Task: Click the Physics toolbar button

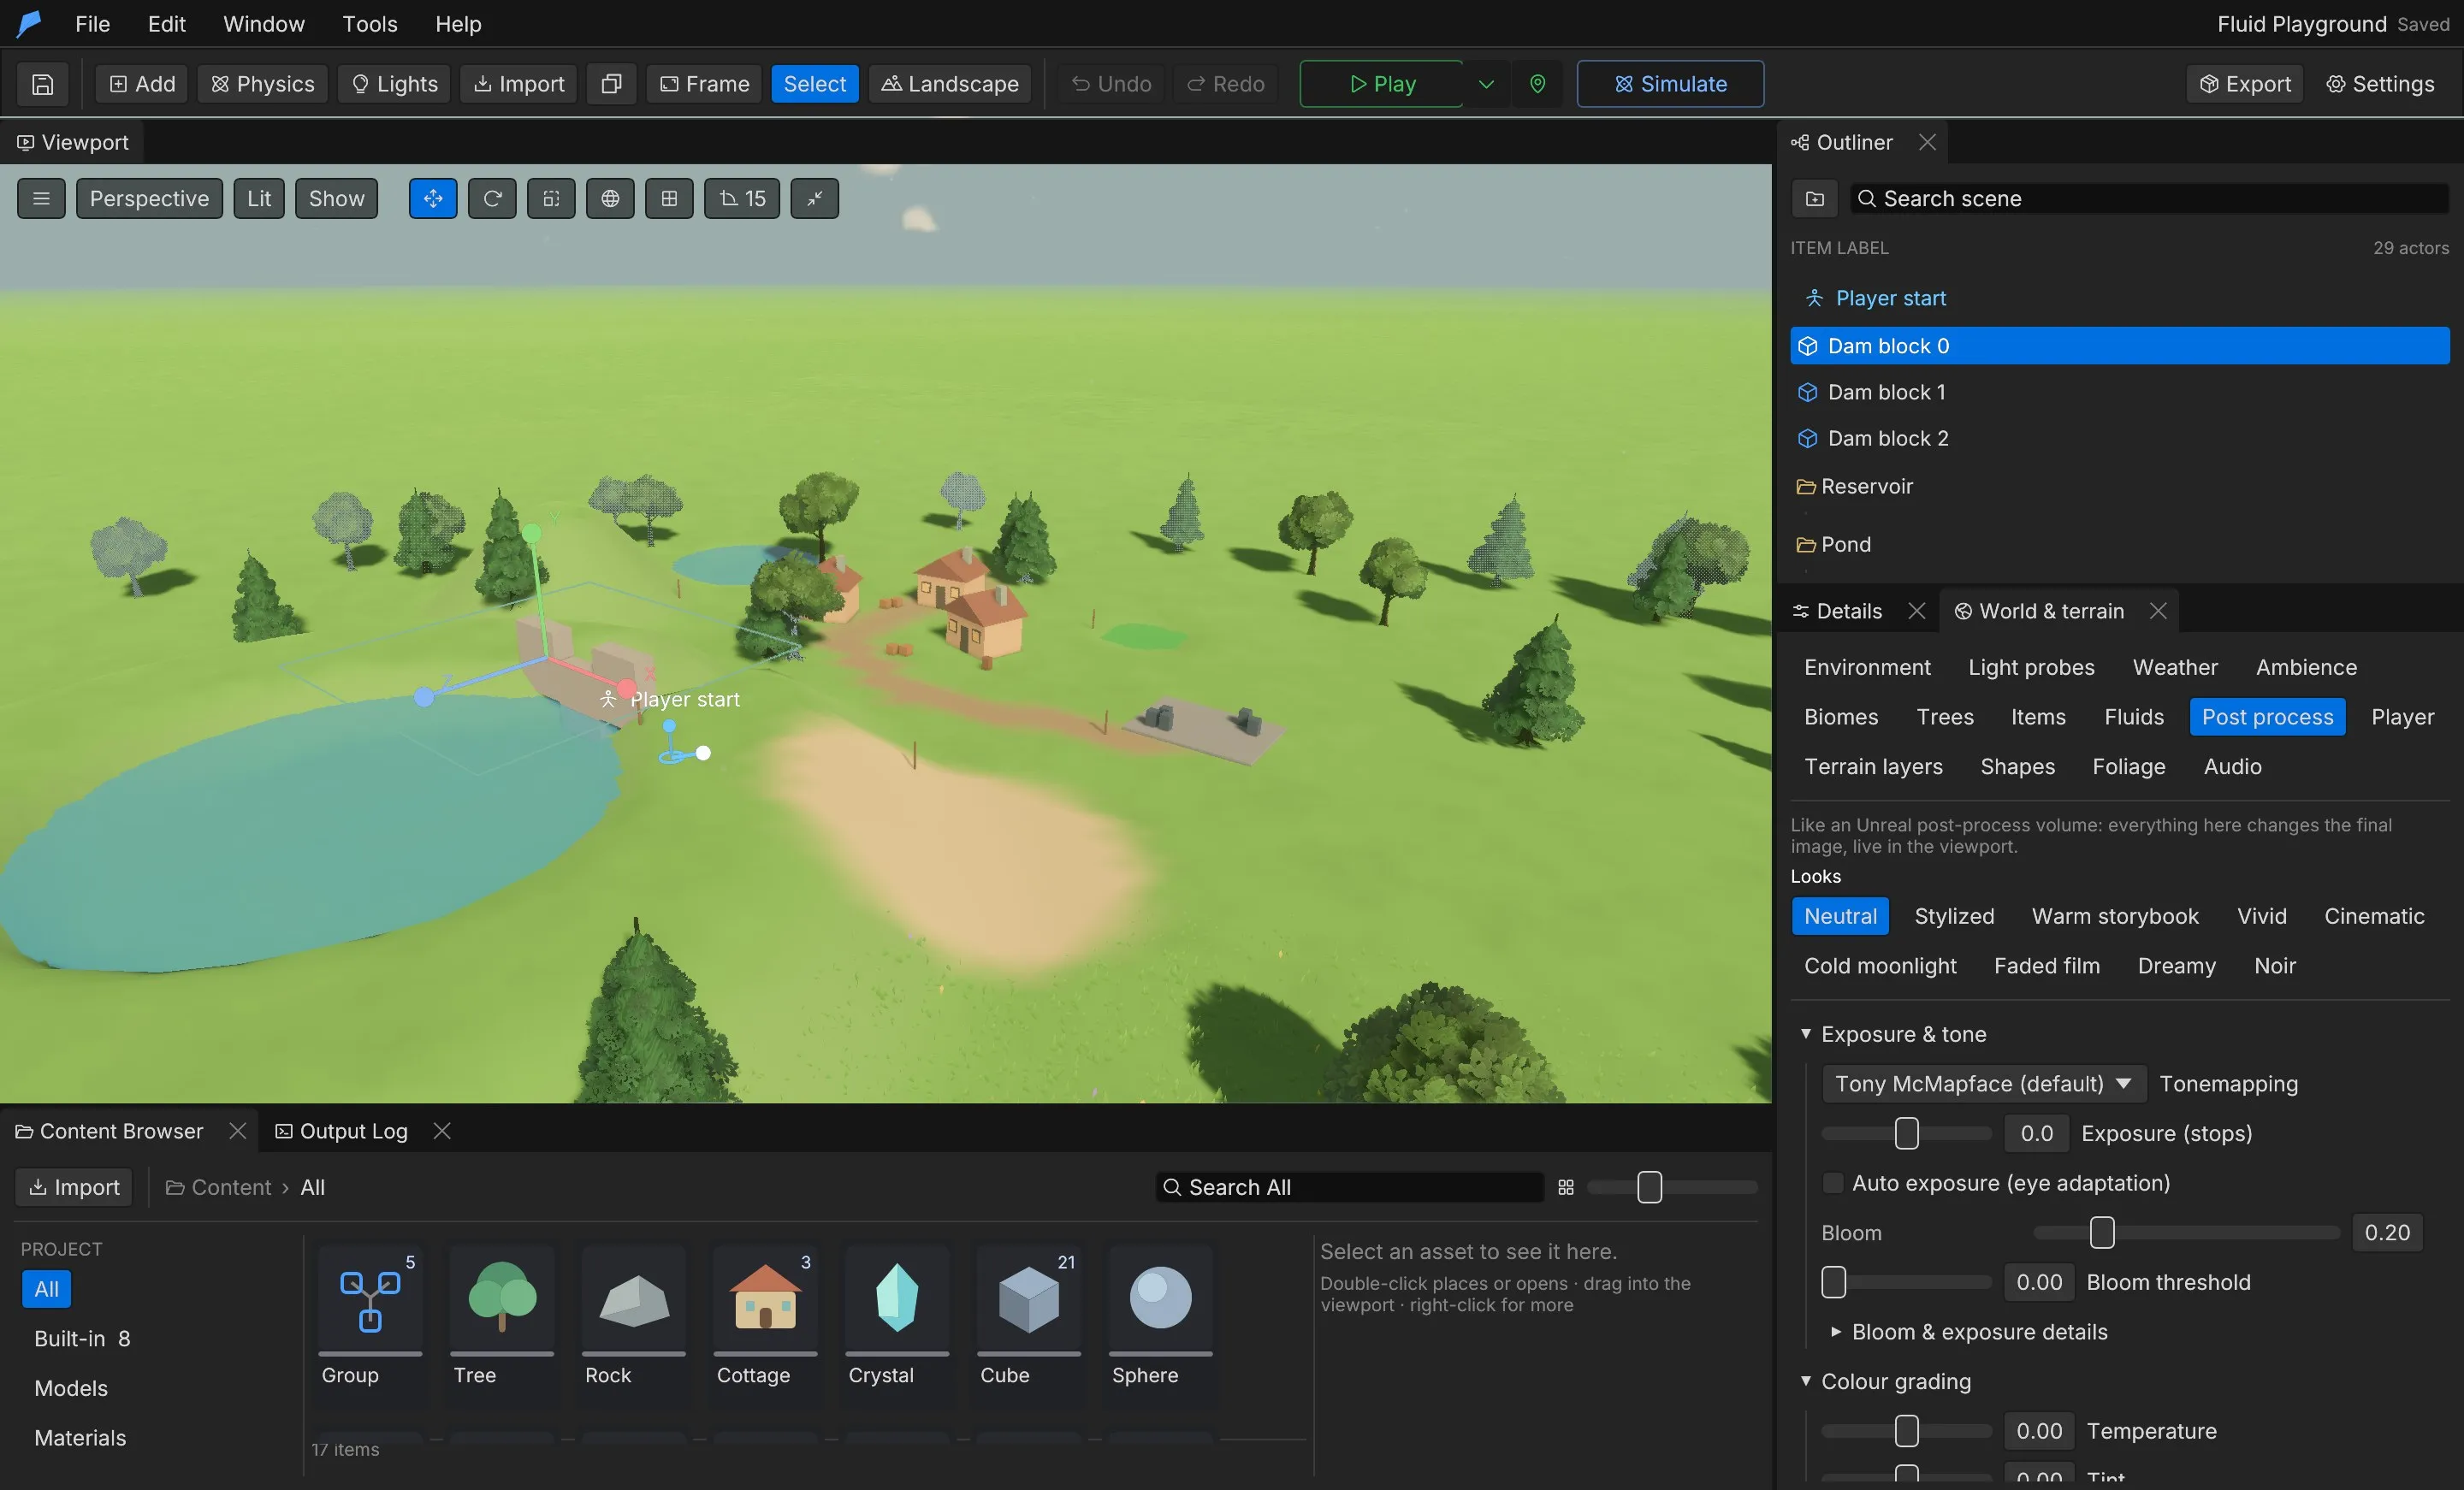Action: coord(263,84)
